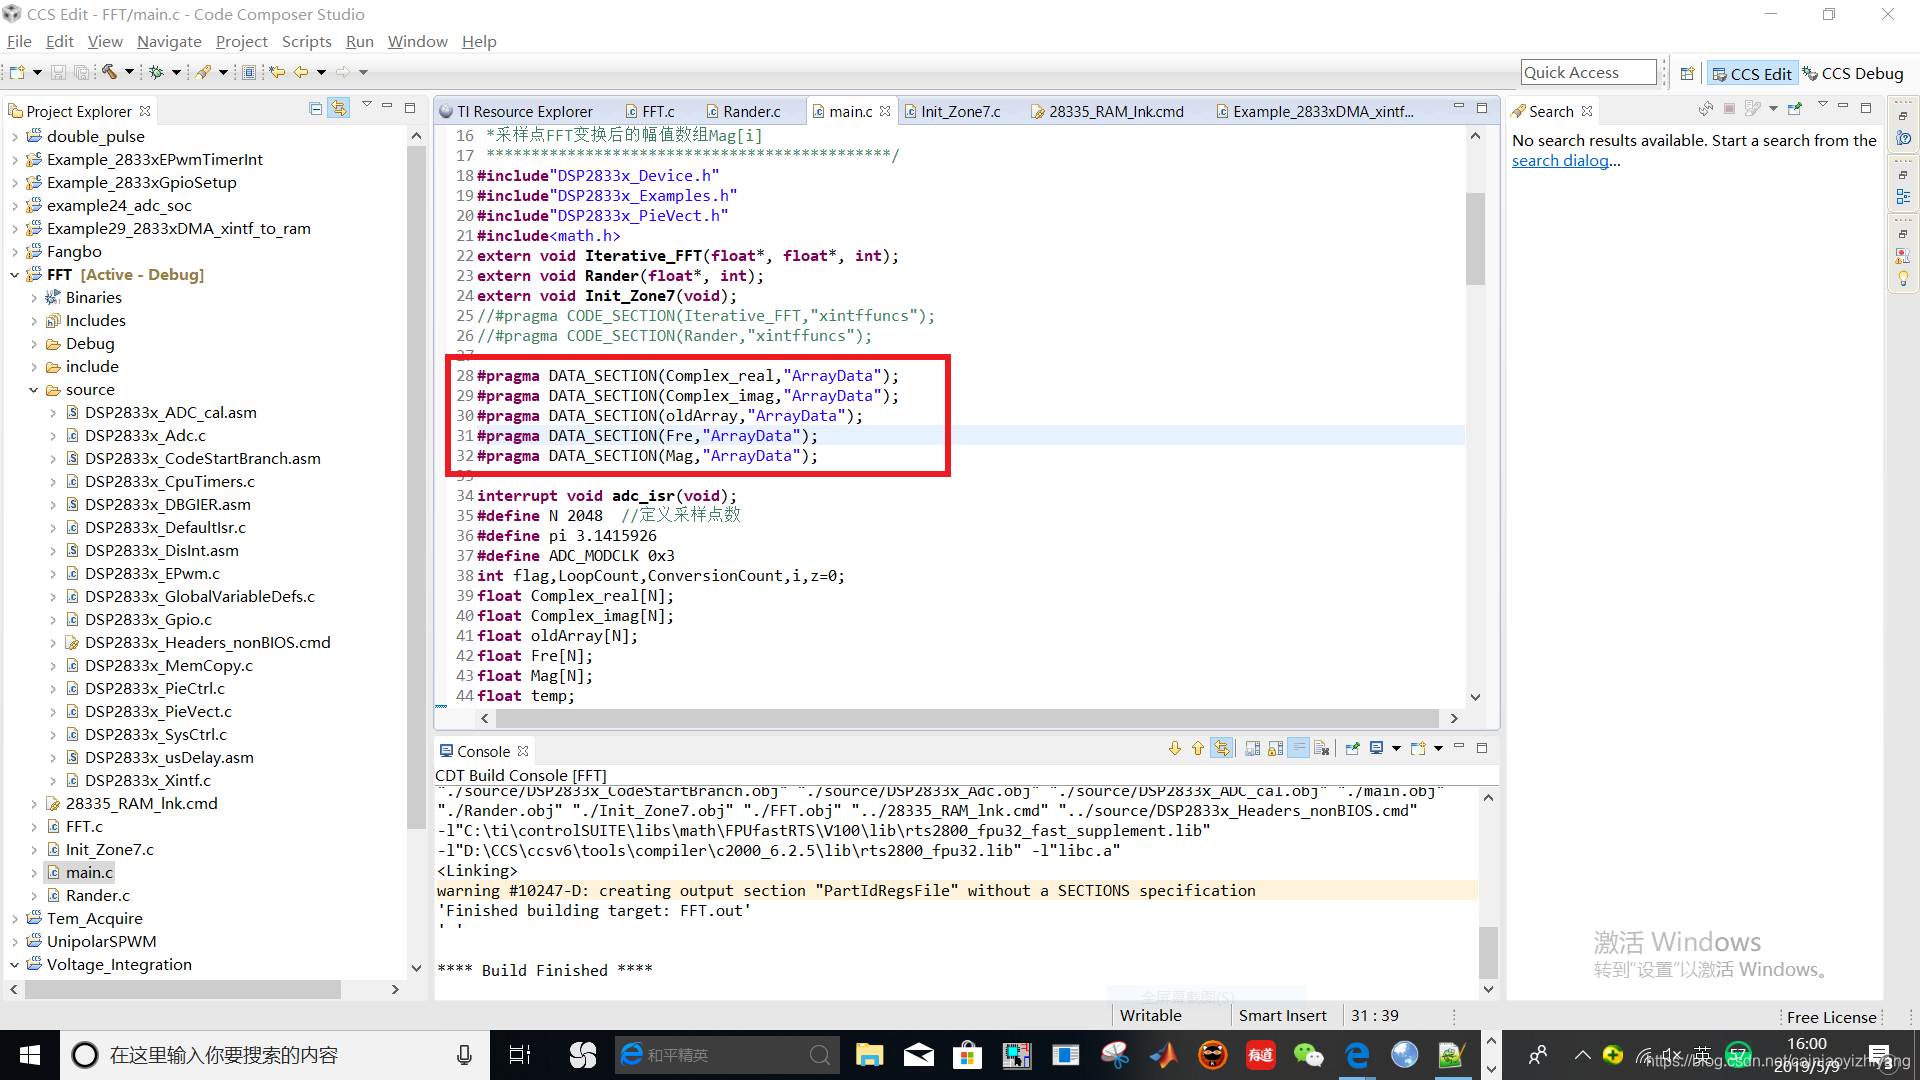
Task: Click Collapse All in Project Explorer
Action: (316, 108)
